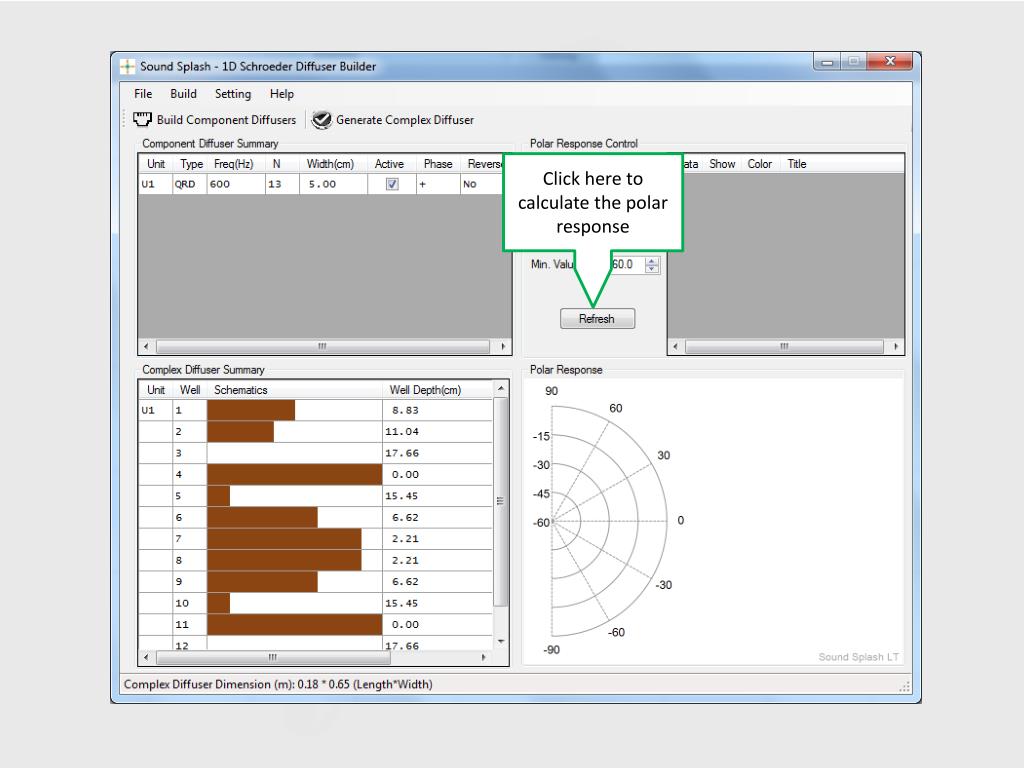
Task: Click the Complex Diffuser Summary horizontal scroll right arrow
Action: (483, 658)
